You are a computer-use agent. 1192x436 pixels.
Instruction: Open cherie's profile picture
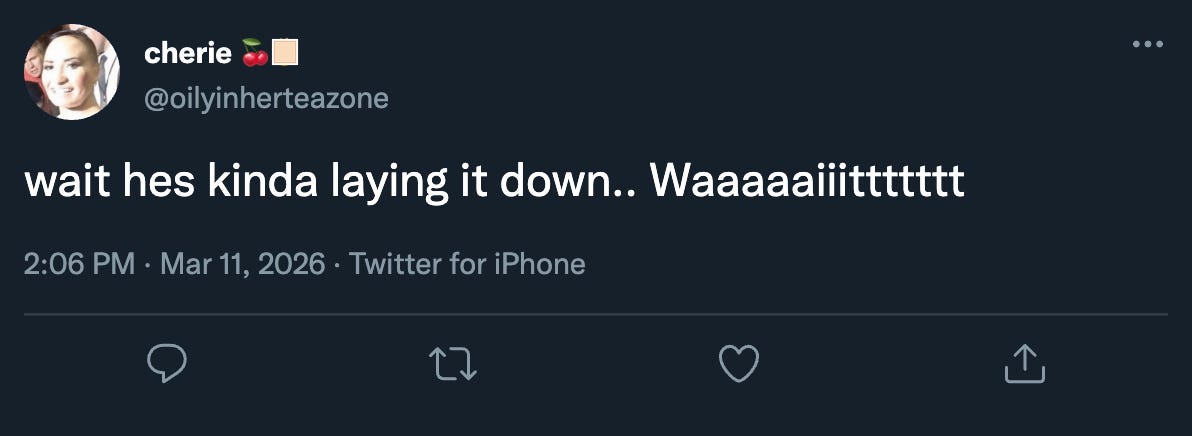point(71,72)
